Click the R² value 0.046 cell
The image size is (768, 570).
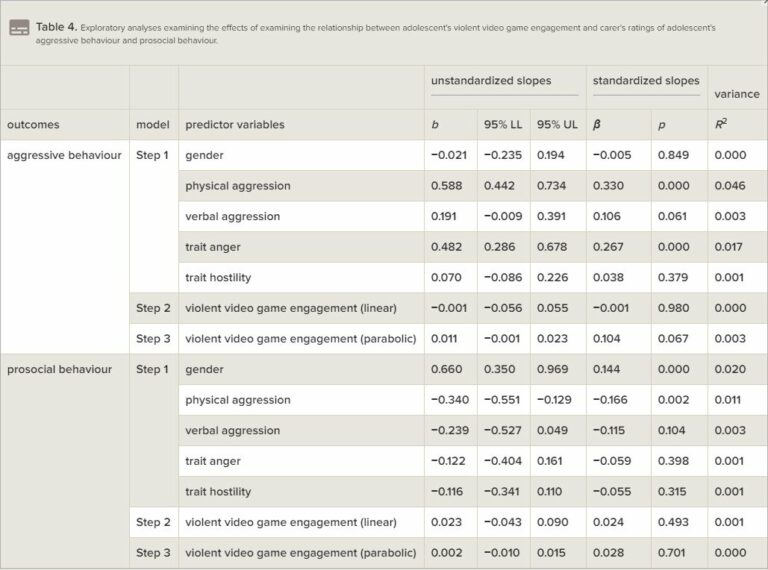[x=729, y=186]
